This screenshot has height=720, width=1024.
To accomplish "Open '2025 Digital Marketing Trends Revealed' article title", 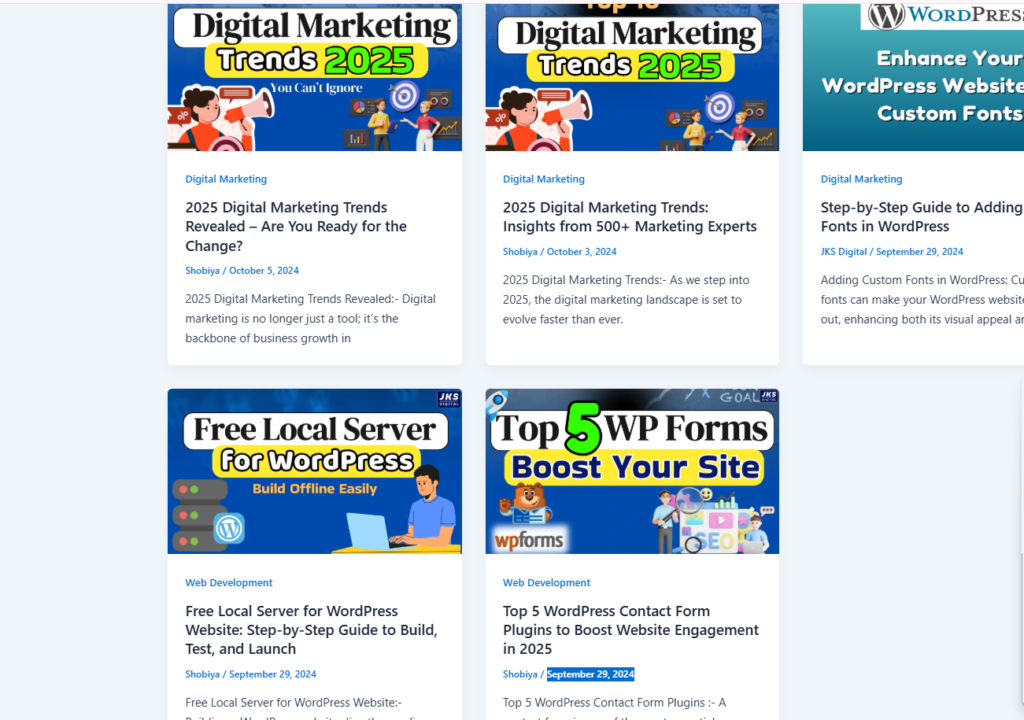I will pos(295,226).
